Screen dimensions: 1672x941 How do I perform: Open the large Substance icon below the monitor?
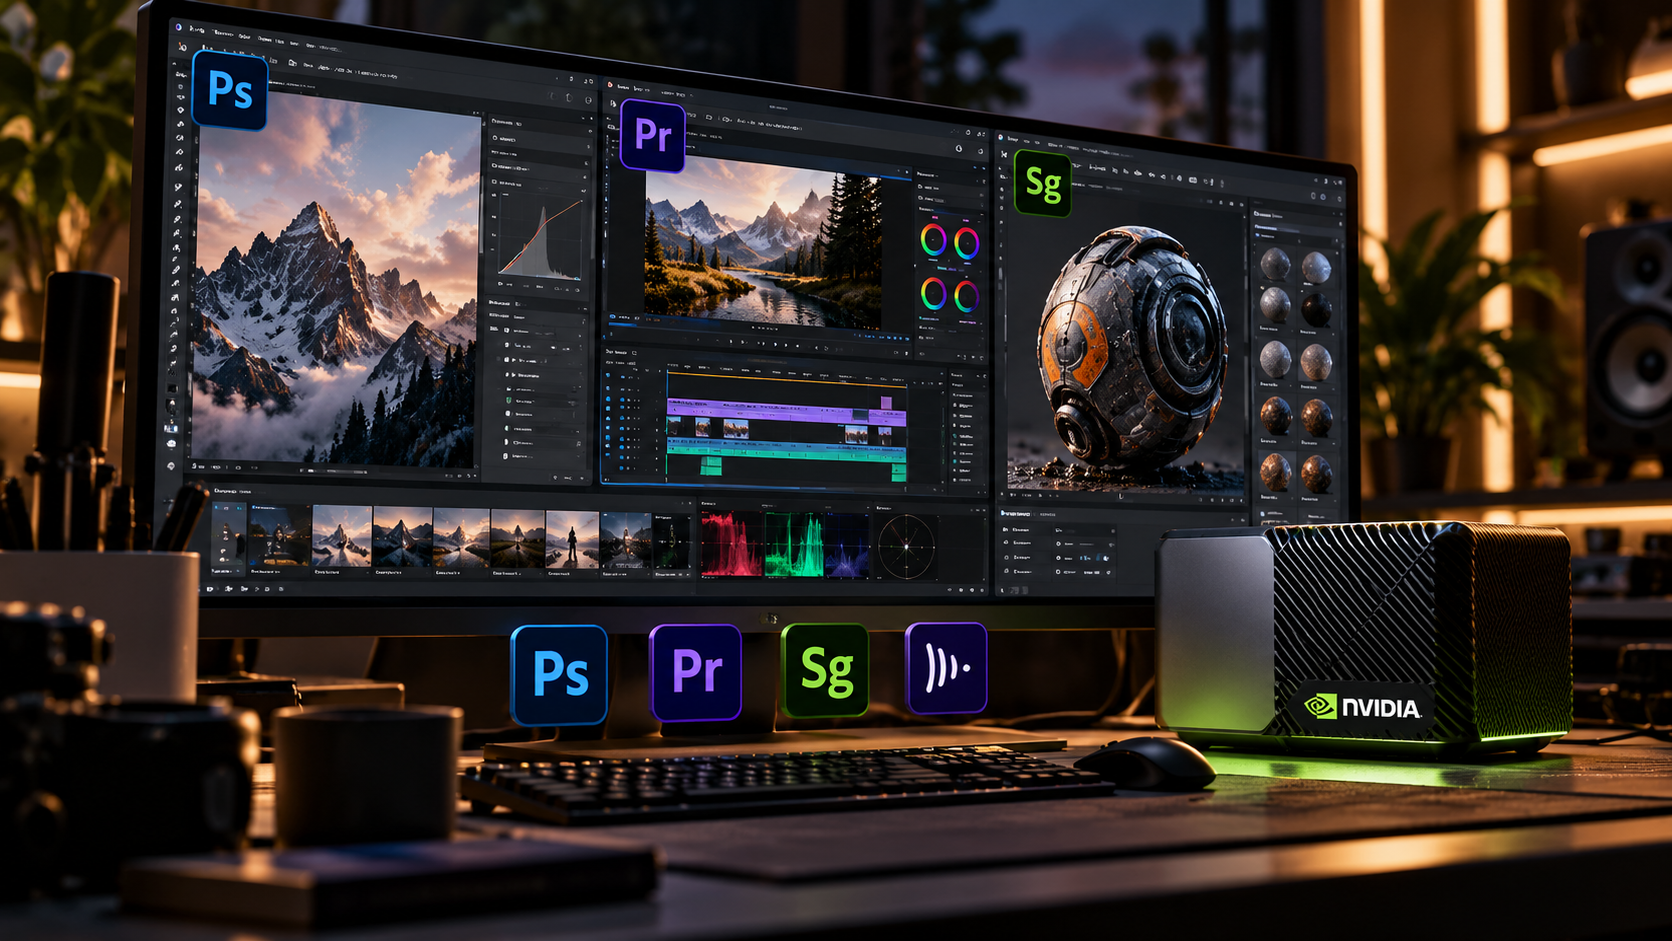pos(825,670)
